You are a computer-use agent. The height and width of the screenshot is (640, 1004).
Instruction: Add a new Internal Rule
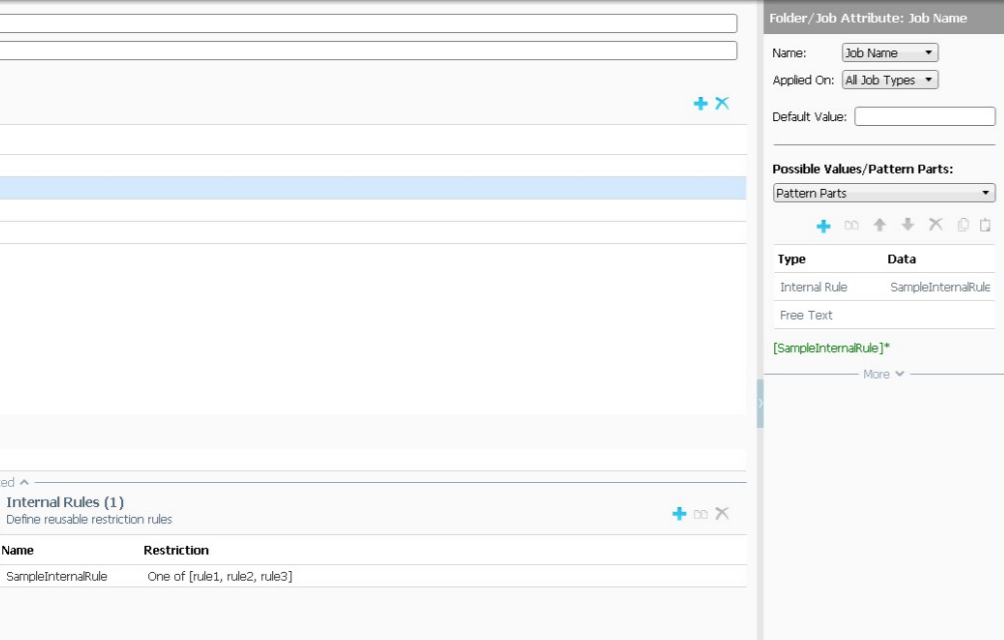(x=679, y=514)
